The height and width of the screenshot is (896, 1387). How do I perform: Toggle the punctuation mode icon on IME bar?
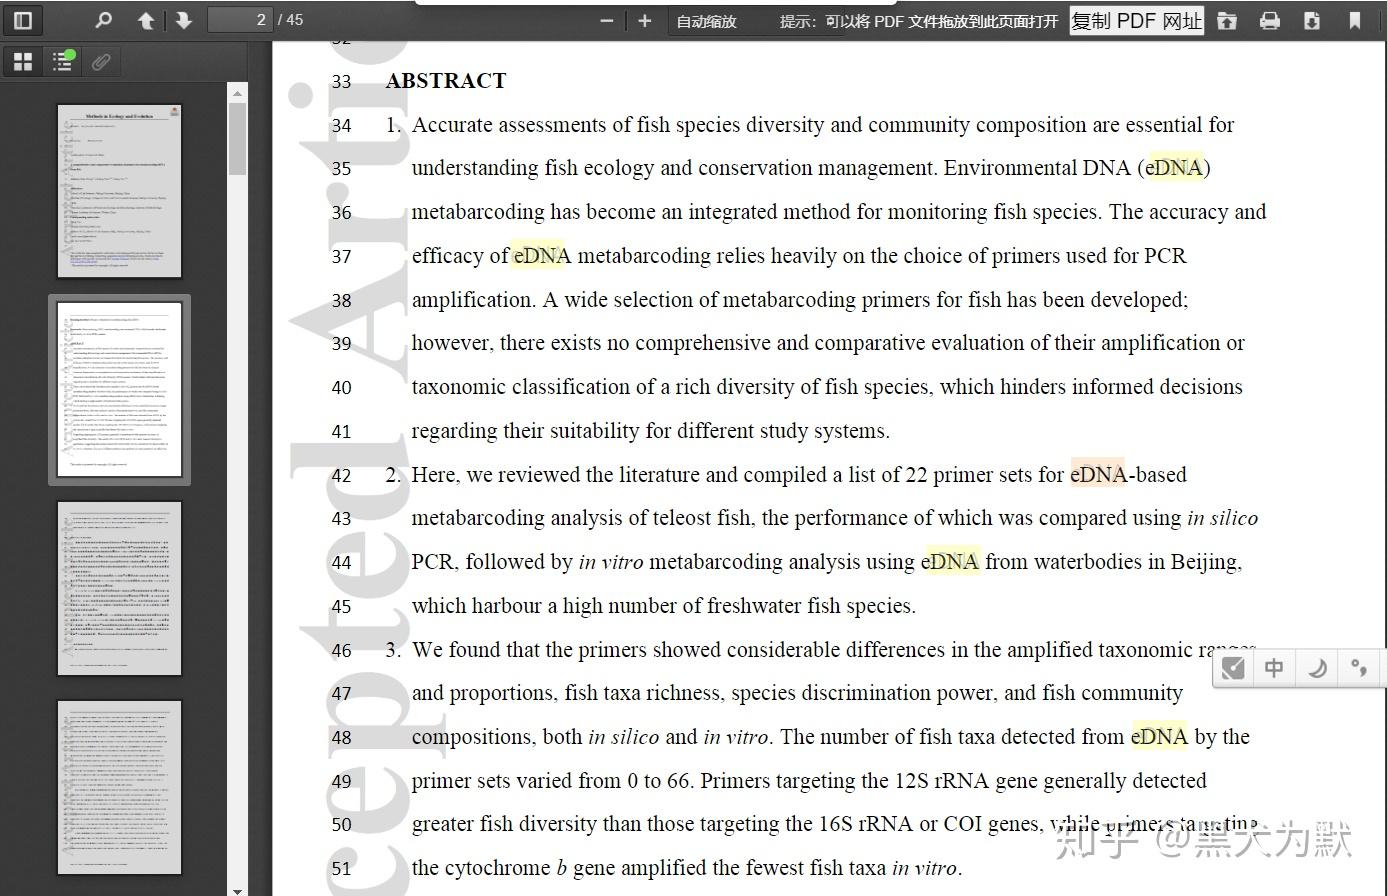point(1358,668)
